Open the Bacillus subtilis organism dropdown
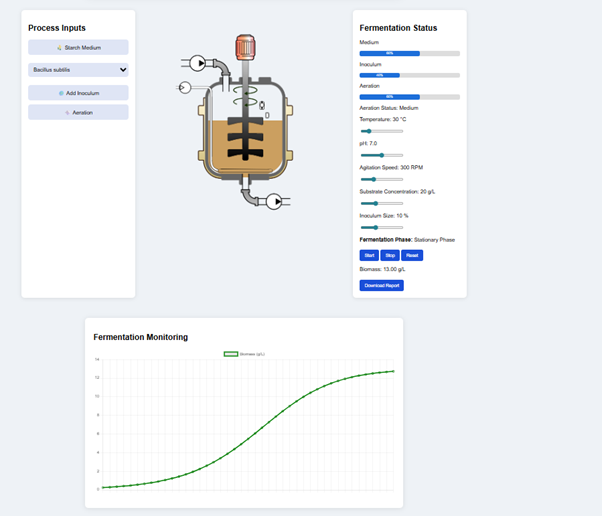Viewport: 602px width, 516px height. (78, 70)
